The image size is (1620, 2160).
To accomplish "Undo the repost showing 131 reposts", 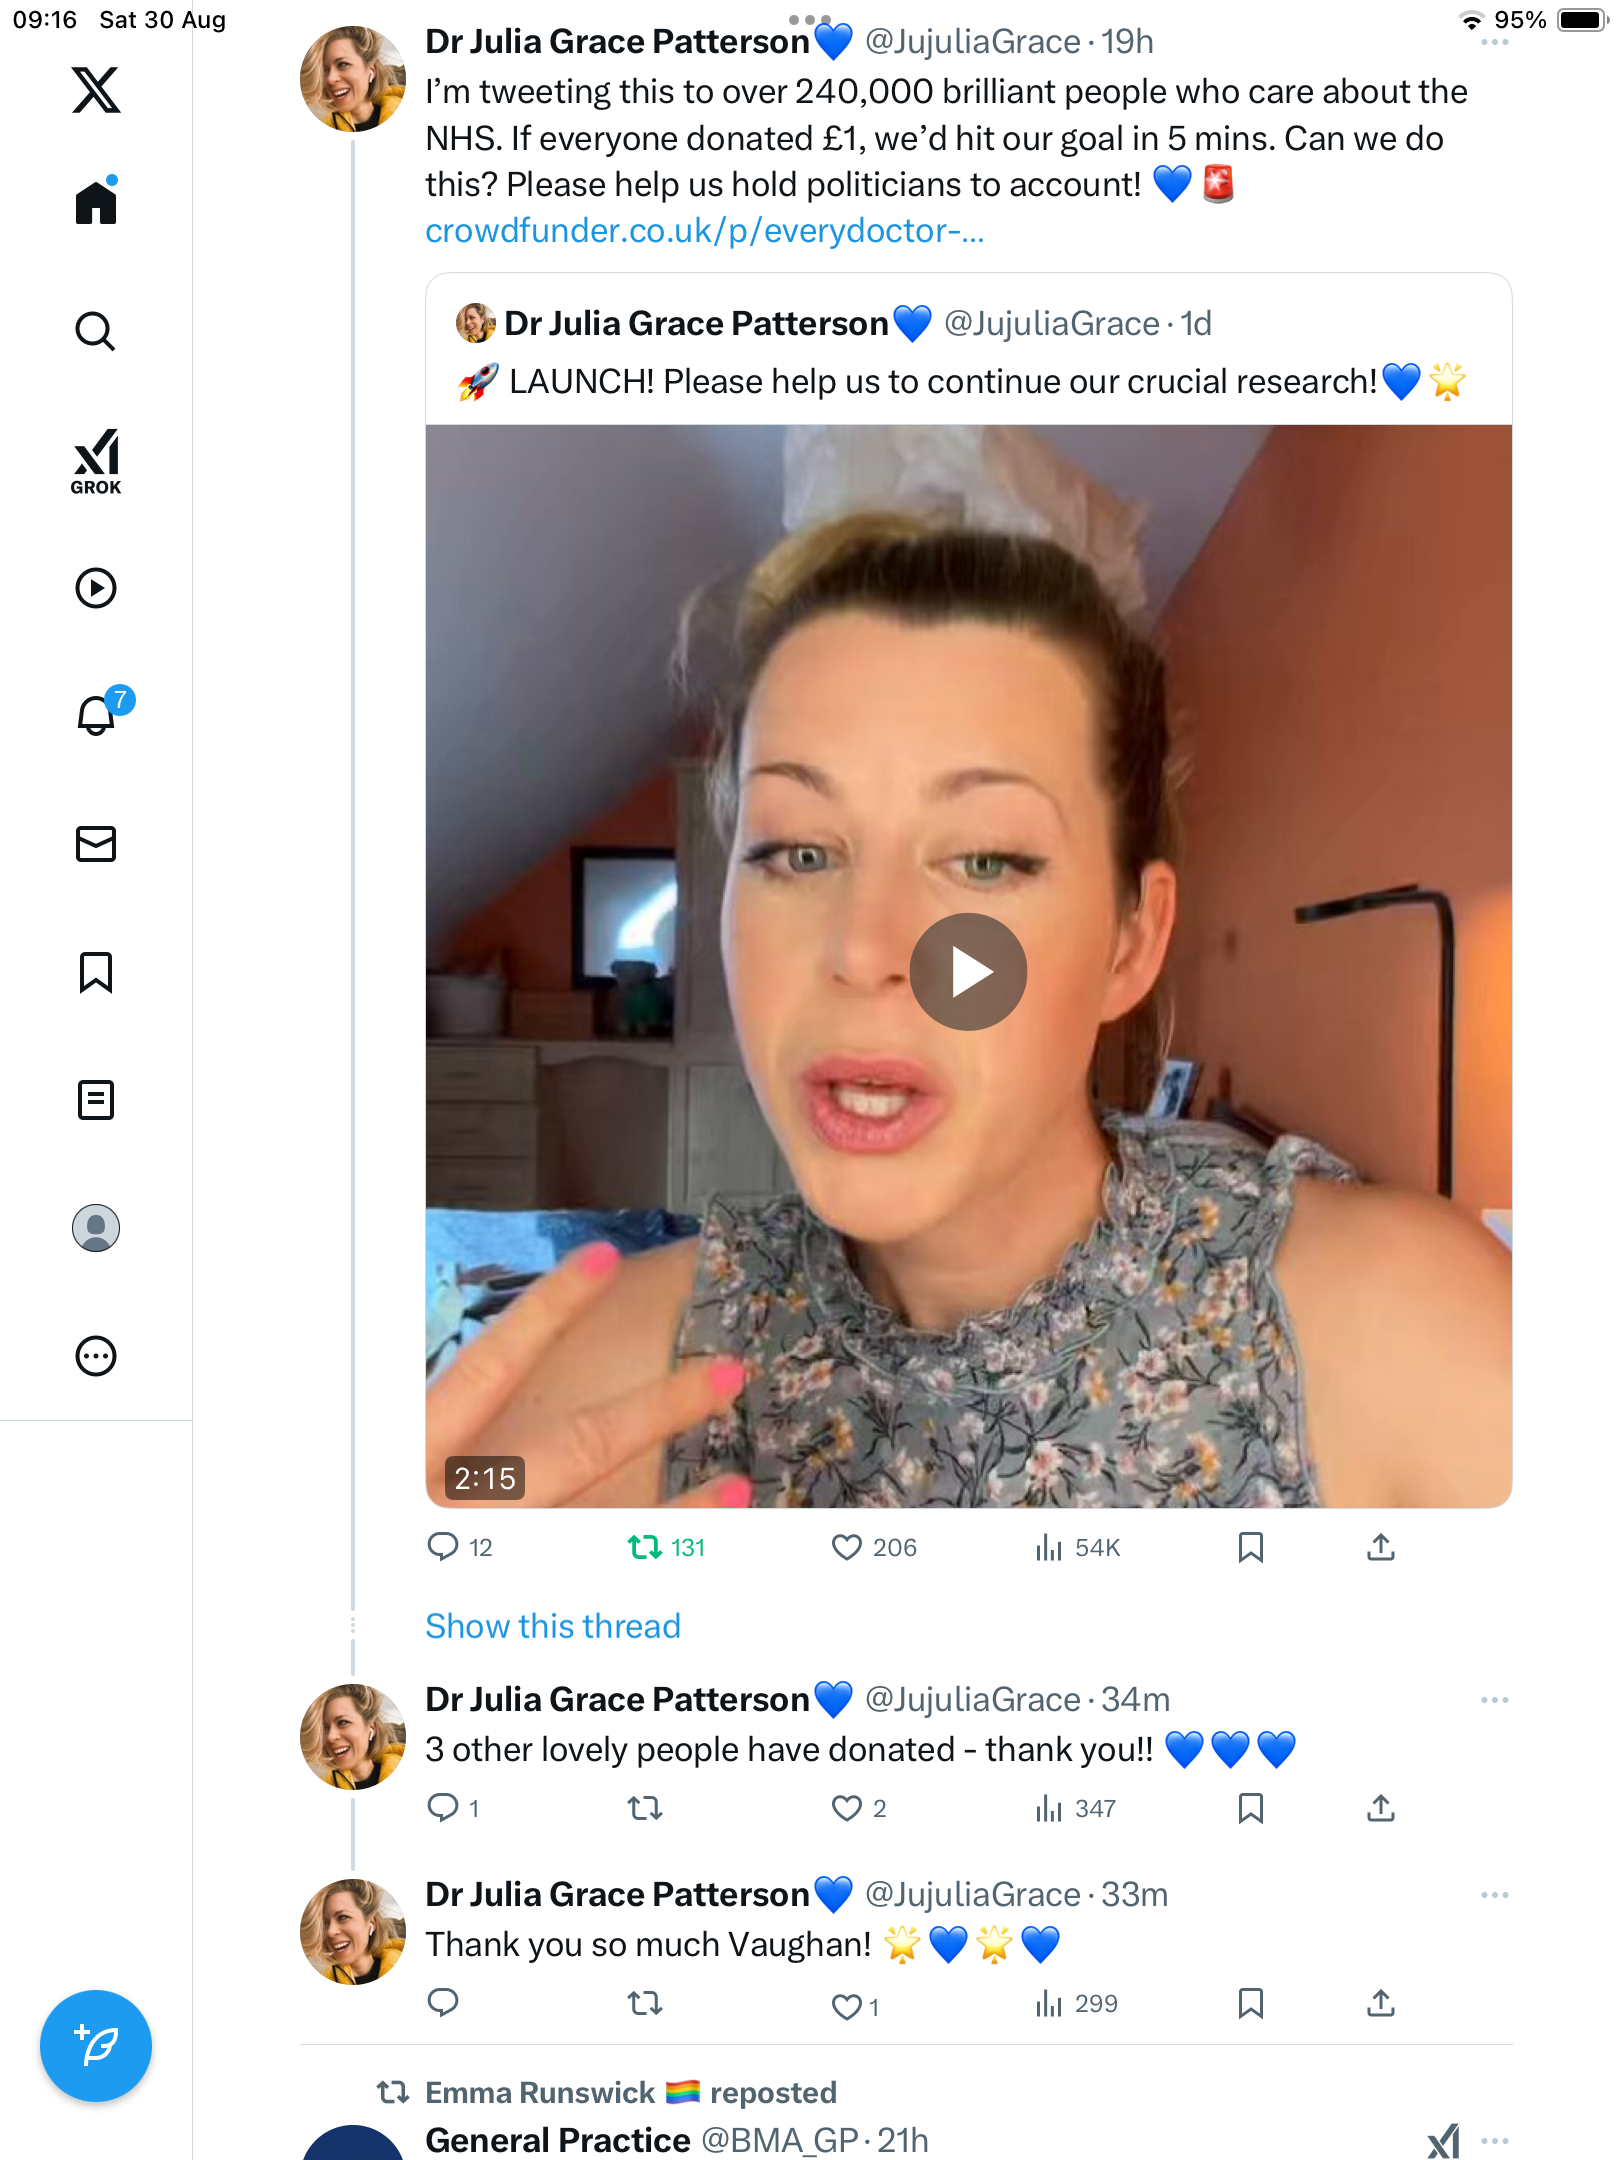I will click(645, 1548).
